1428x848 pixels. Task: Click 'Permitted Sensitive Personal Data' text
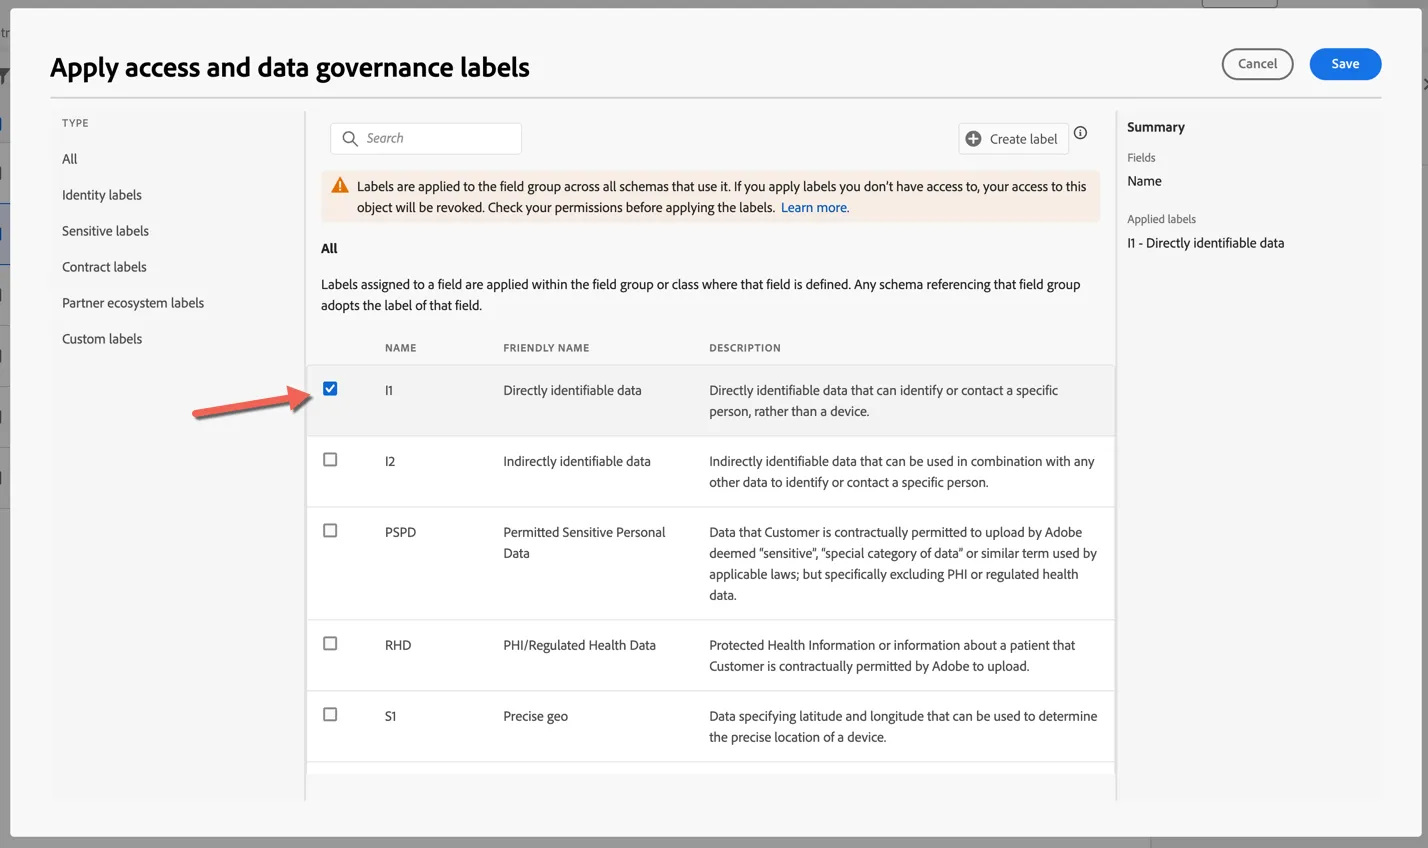coord(584,543)
